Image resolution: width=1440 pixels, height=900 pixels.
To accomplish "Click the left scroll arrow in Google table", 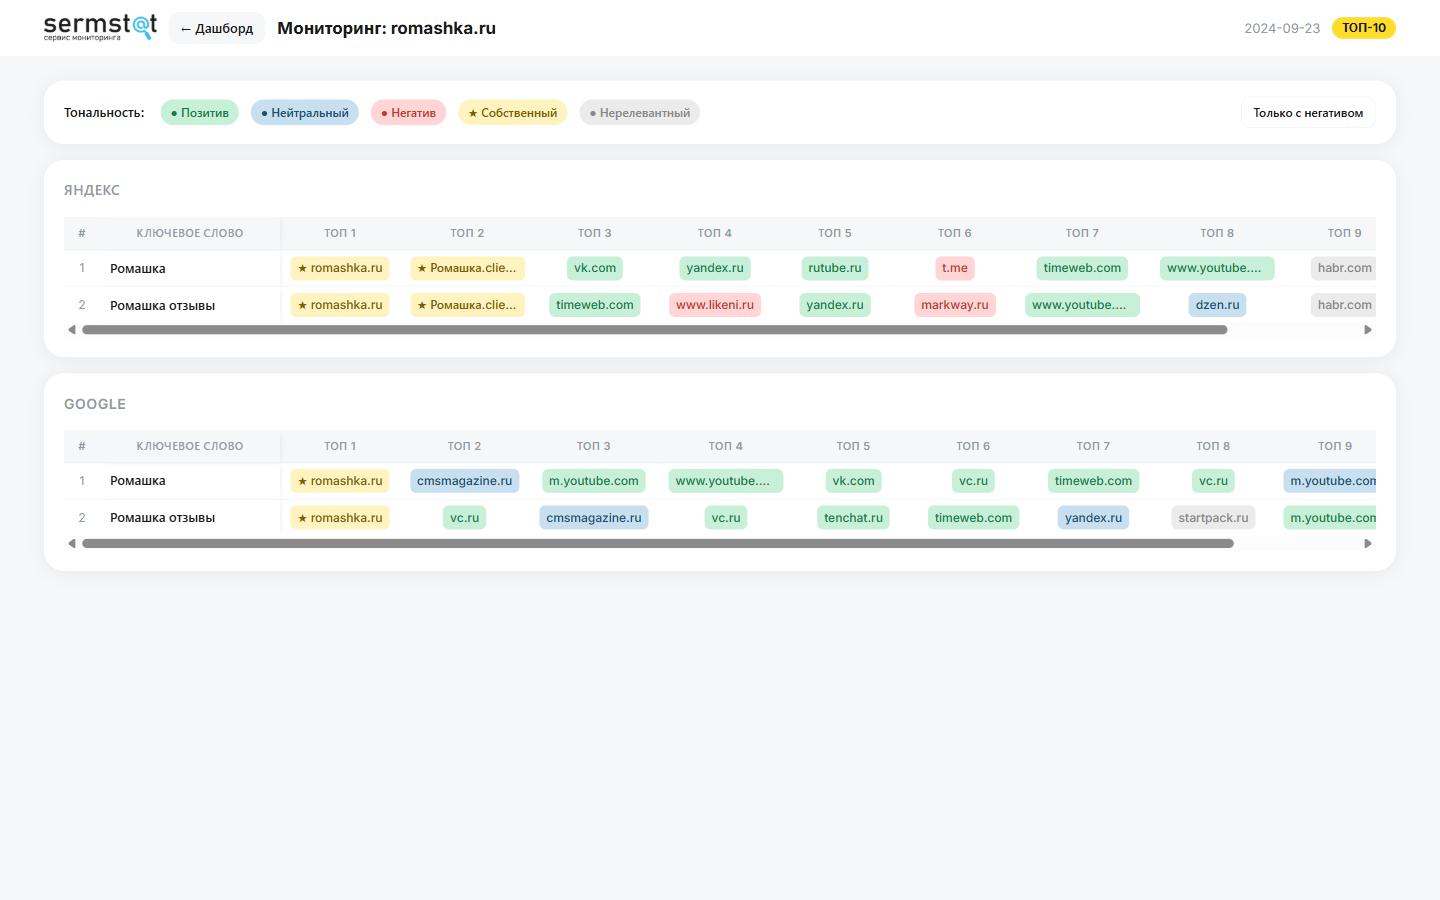I will 71,544.
